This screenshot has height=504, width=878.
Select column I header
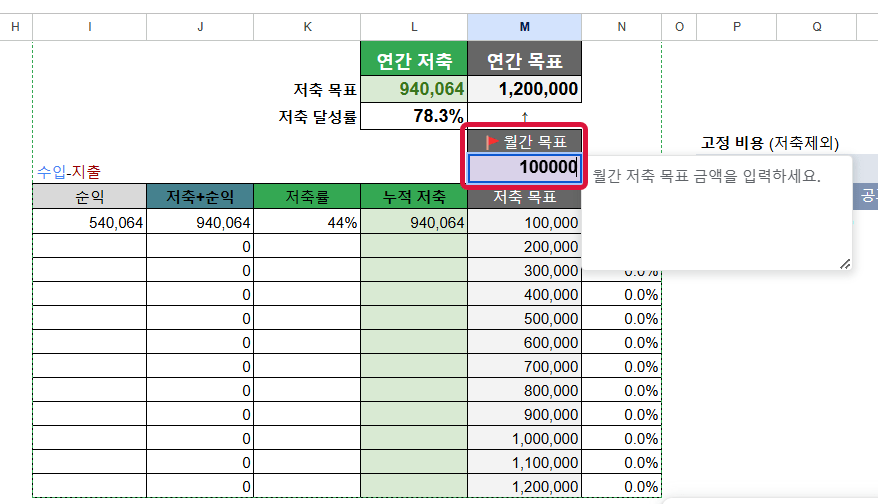(x=90, y=27)
